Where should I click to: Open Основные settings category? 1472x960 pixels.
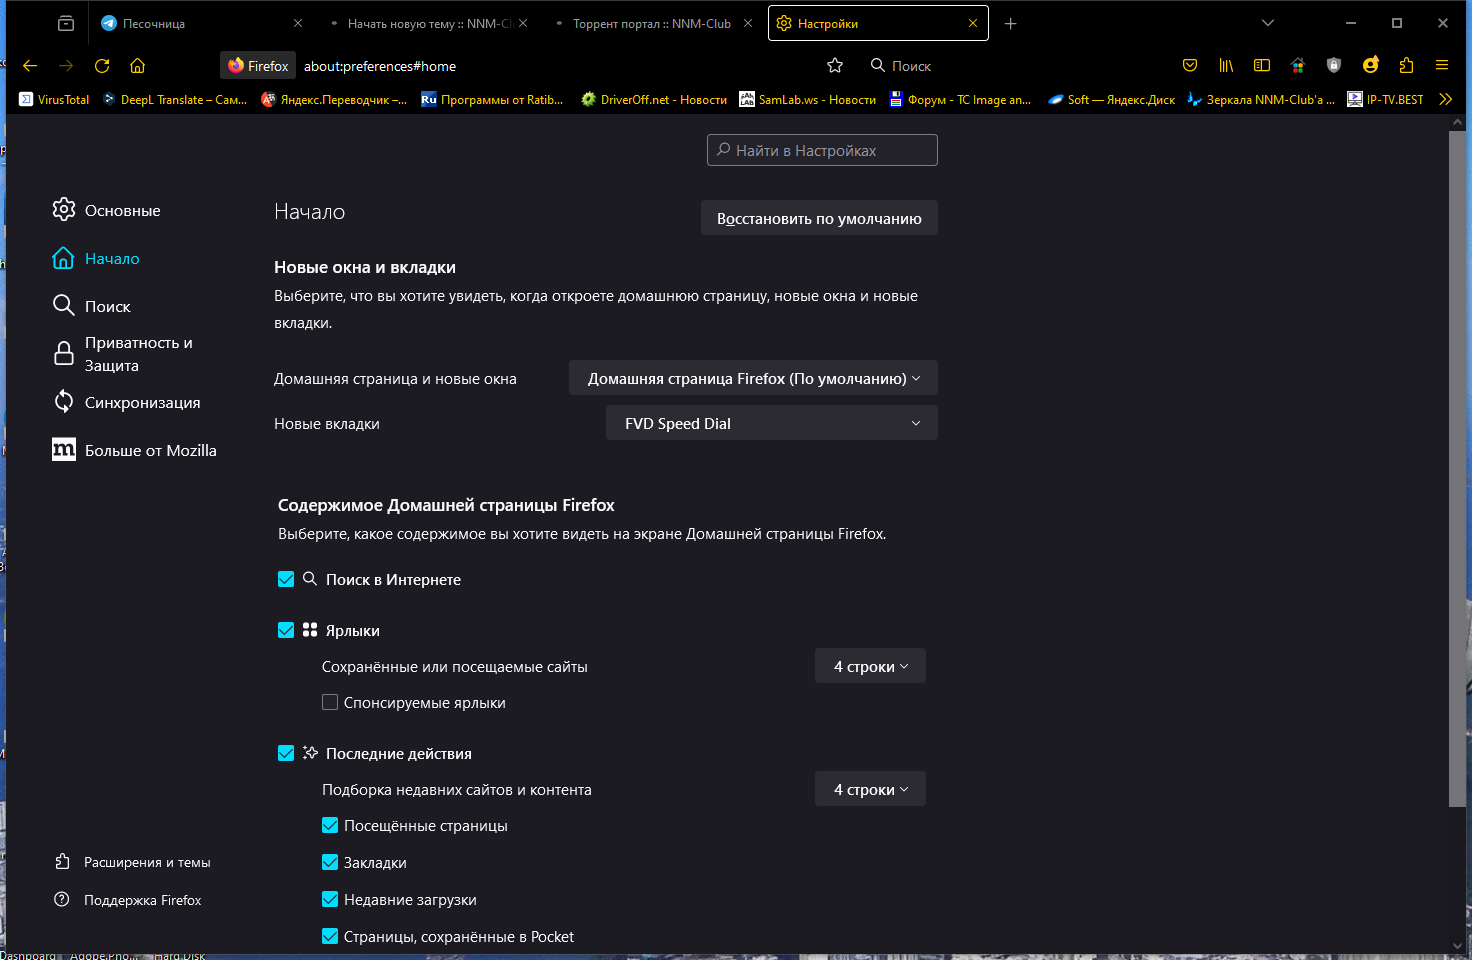(x=106, y=210)
